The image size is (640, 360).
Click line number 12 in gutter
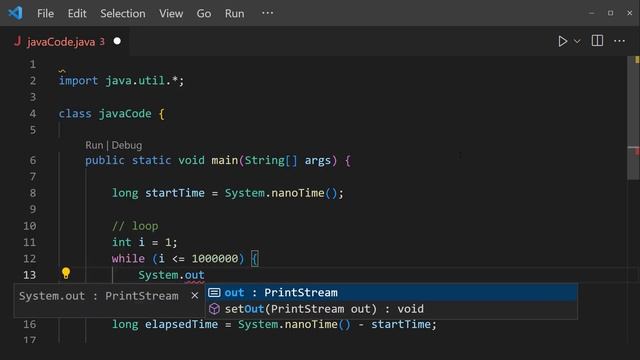(x=29, y=259)
